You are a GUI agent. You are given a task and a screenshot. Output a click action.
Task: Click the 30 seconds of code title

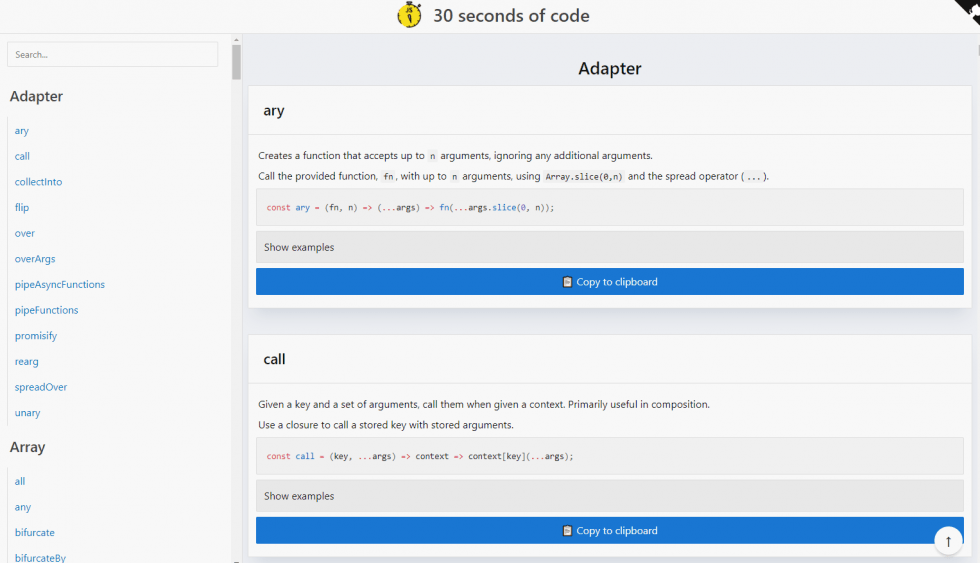point(511,16)
